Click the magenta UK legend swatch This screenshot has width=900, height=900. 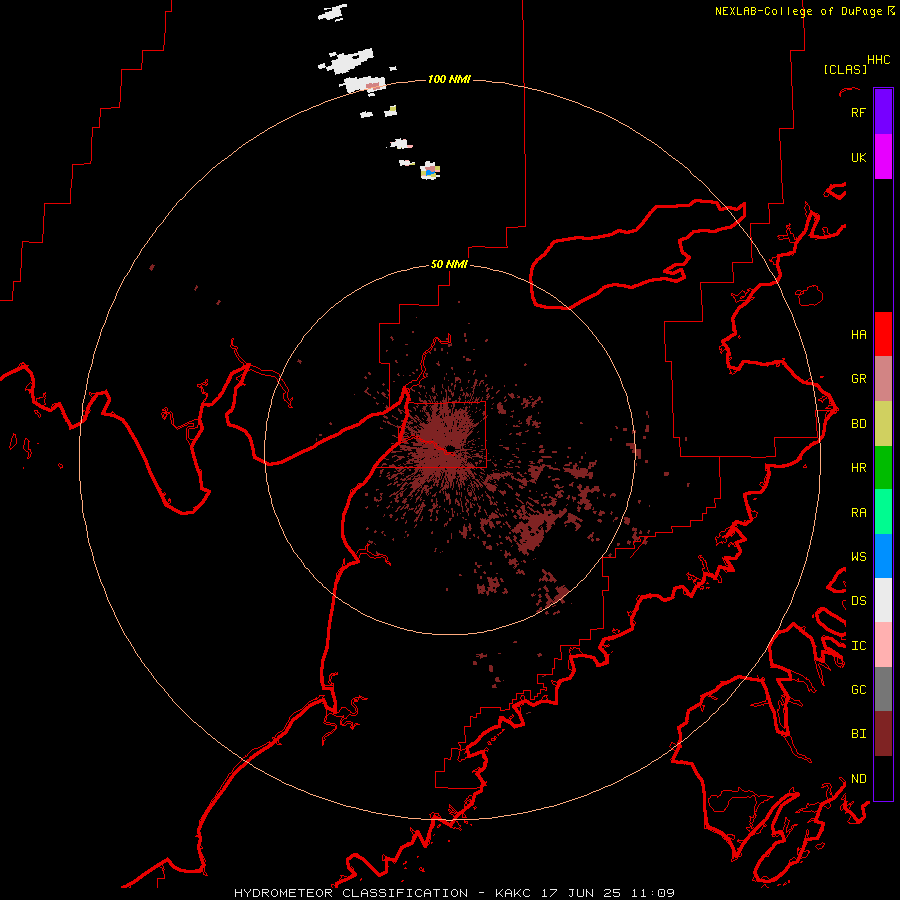883,157
